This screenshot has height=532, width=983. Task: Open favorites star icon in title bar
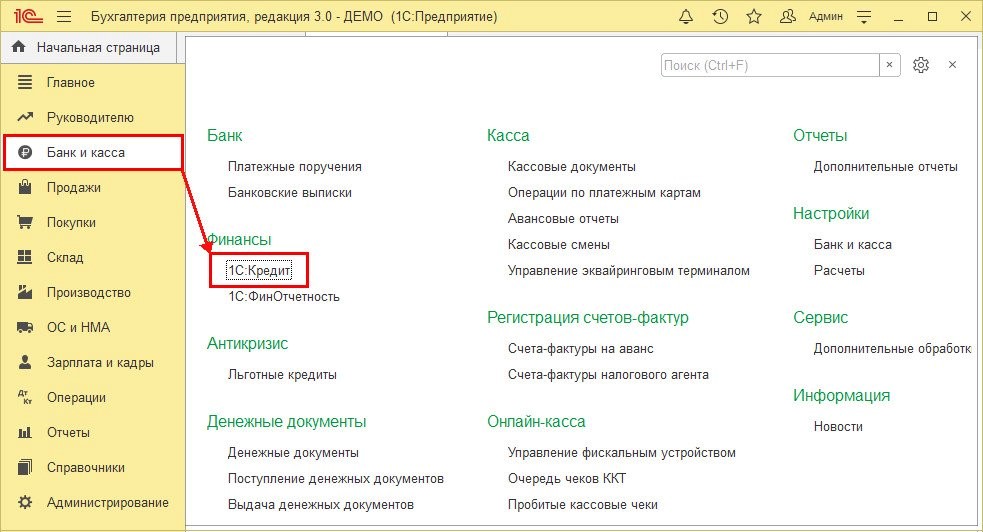(x=754, y=17)
